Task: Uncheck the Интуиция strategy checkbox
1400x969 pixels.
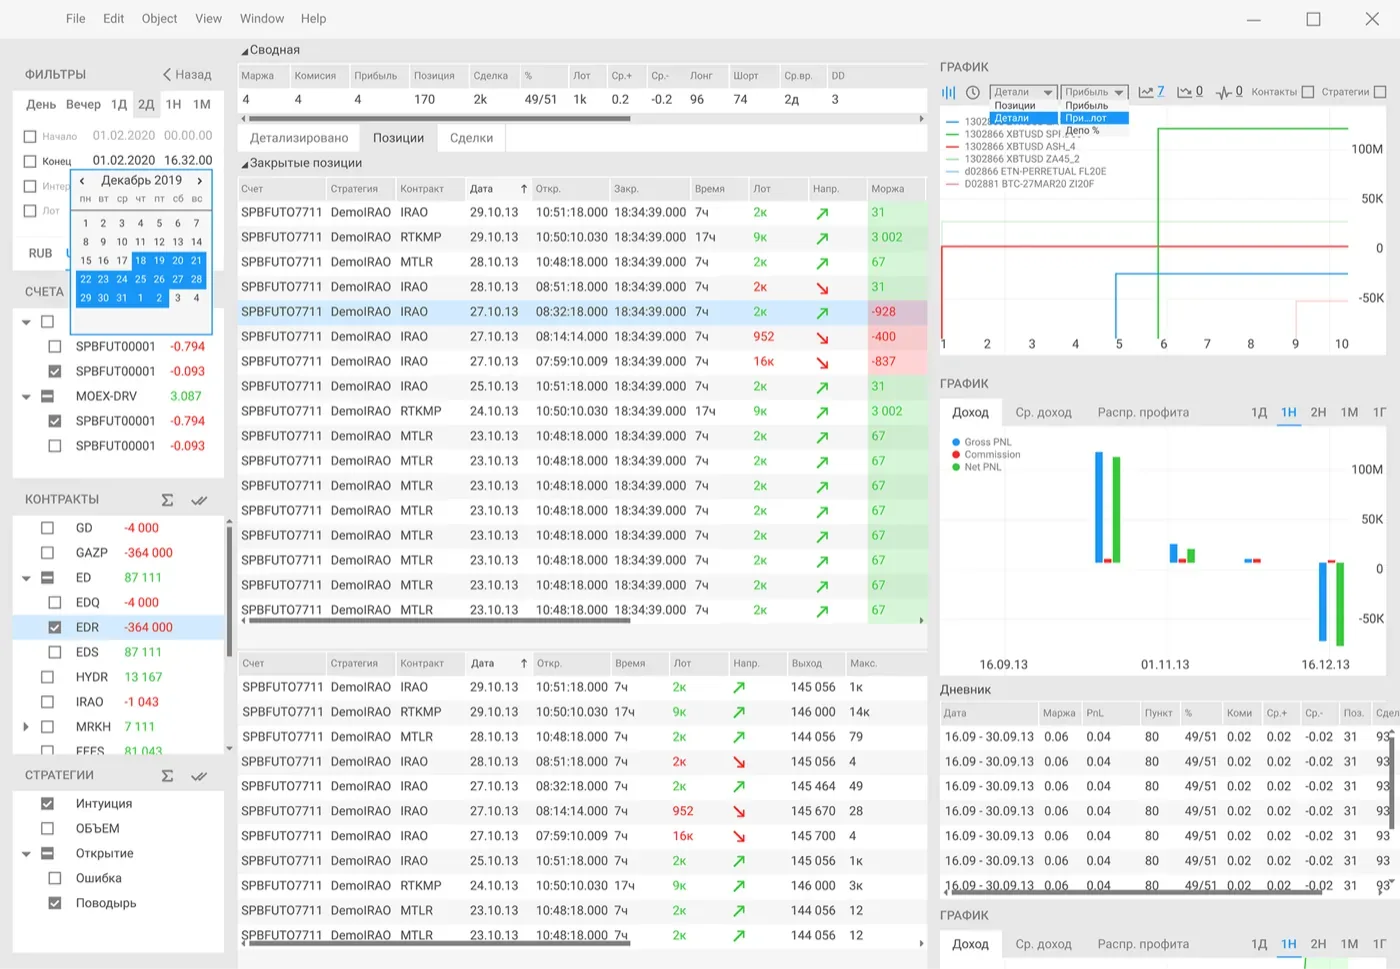Action: coord(47,804)
